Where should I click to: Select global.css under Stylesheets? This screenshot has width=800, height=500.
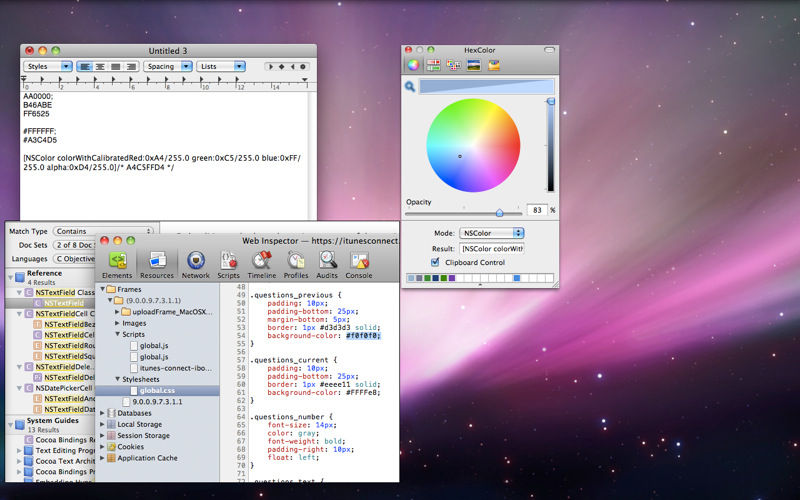tap(158, 390)
